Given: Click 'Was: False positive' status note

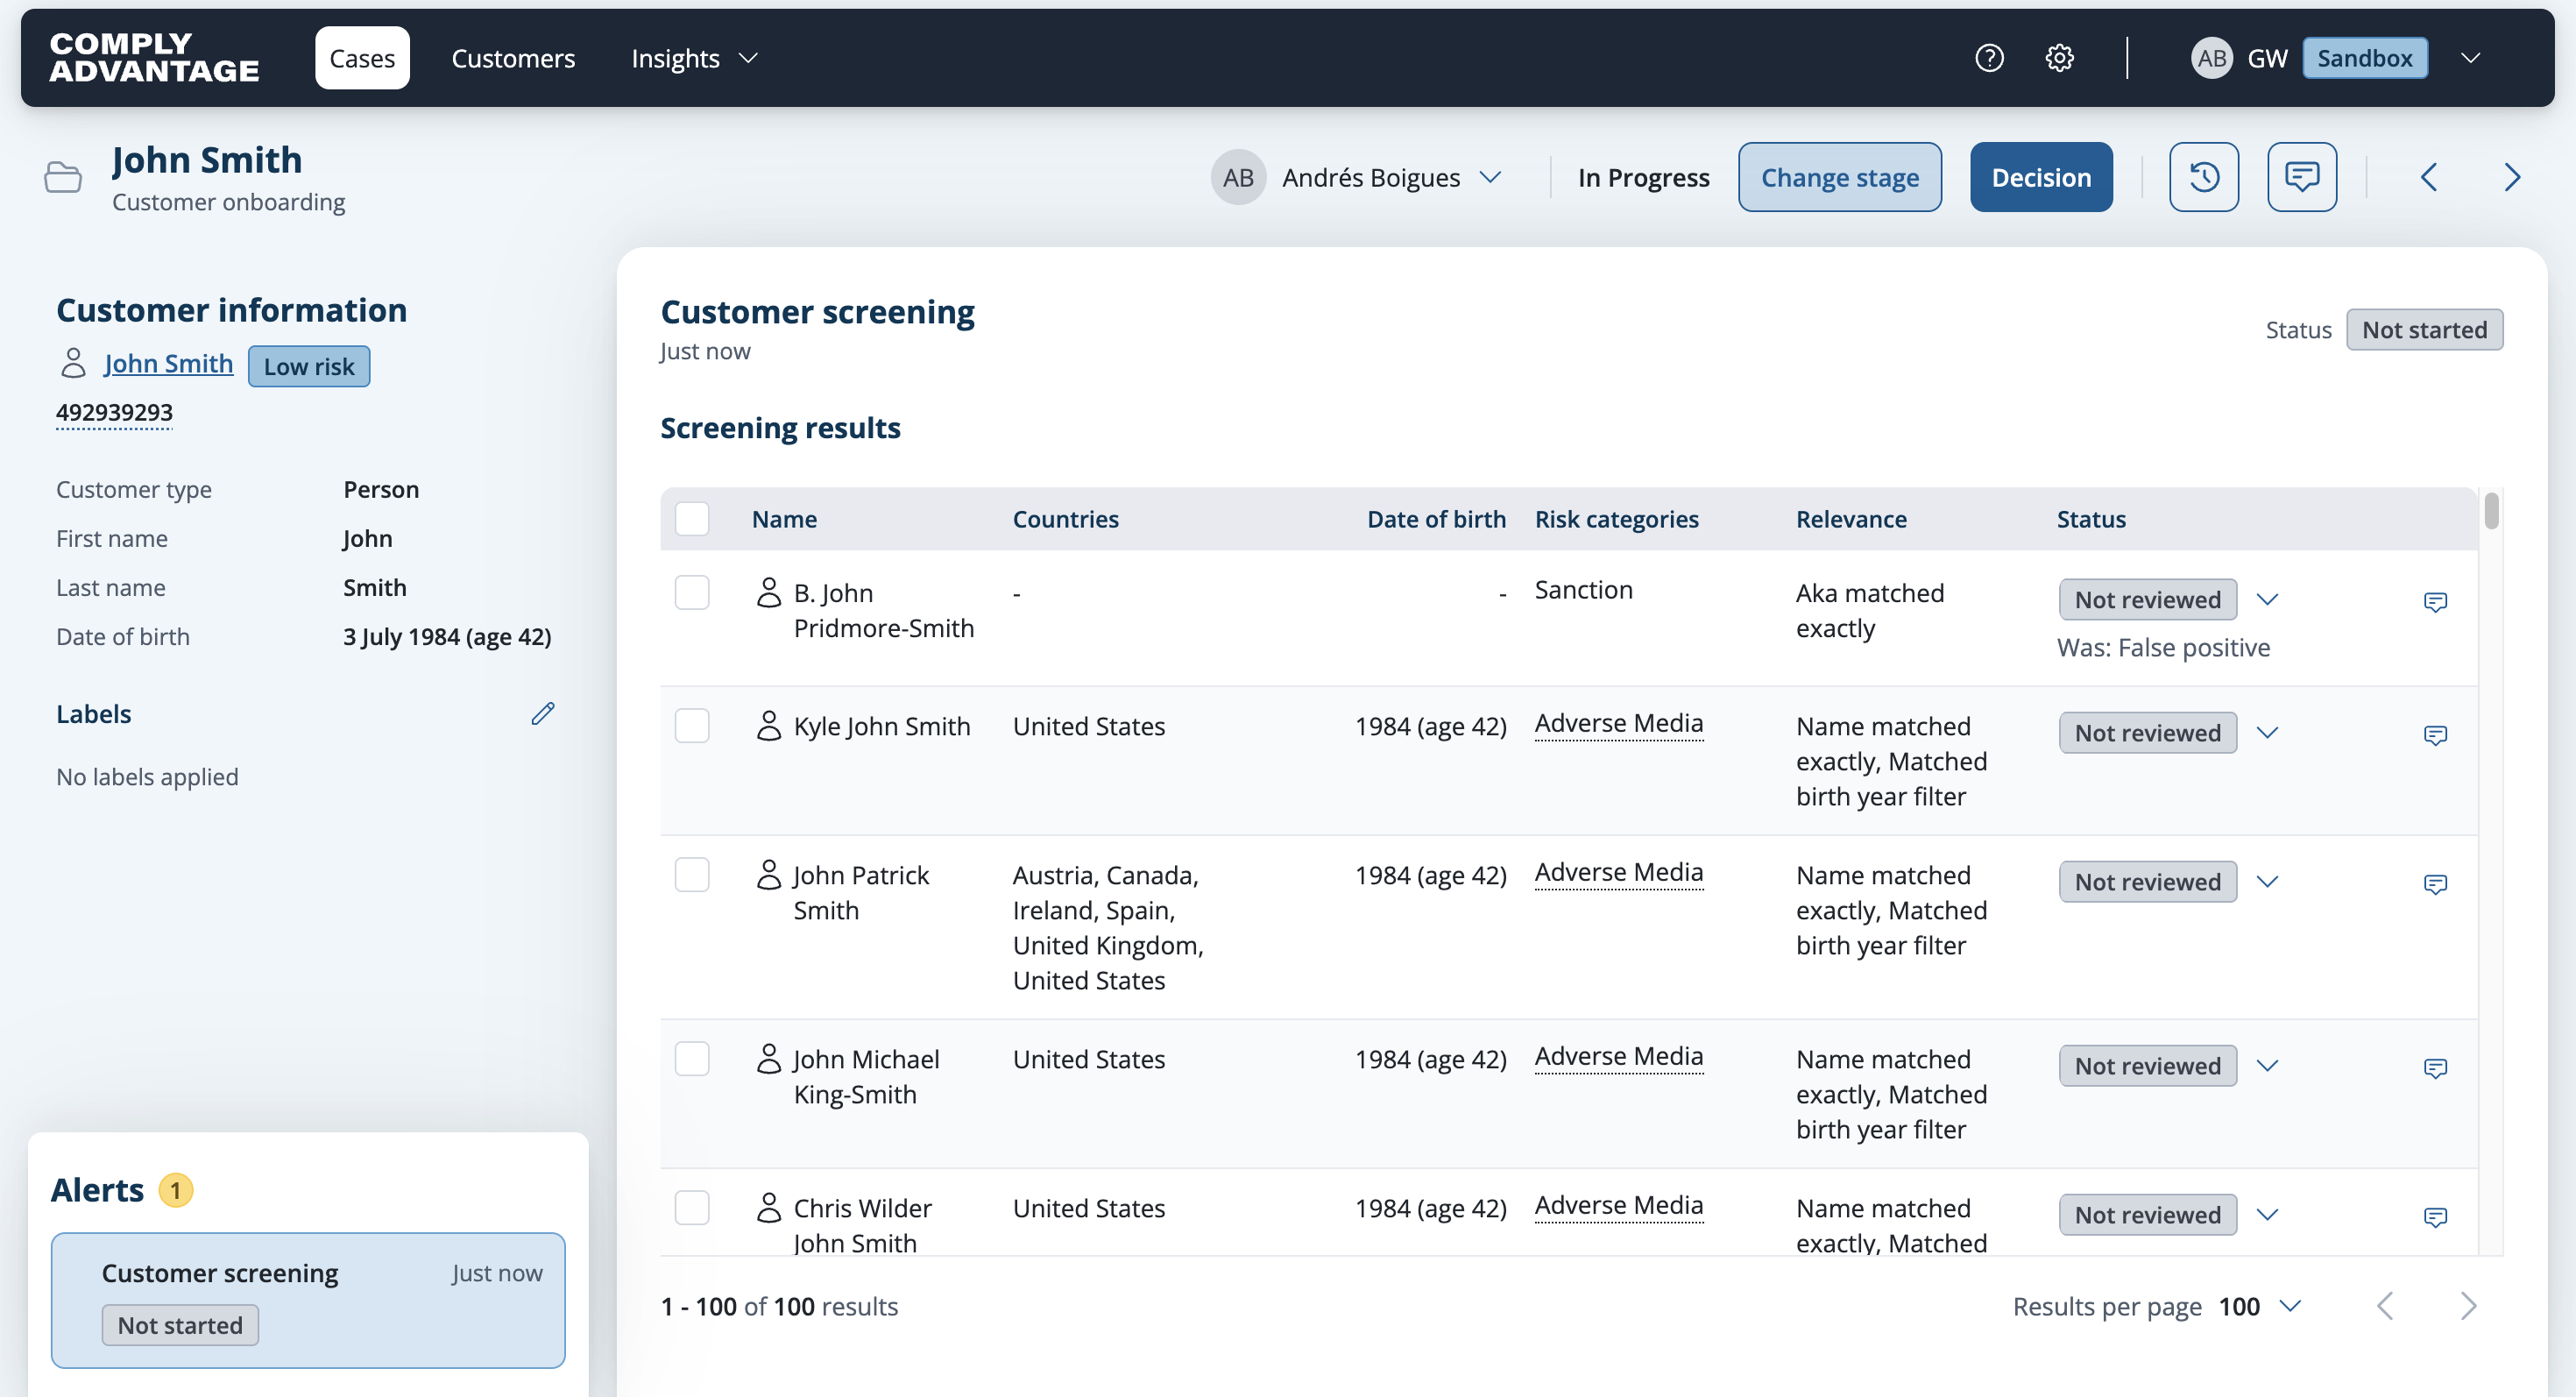Looking at the screenshot, I should [x=2163, y=647].
